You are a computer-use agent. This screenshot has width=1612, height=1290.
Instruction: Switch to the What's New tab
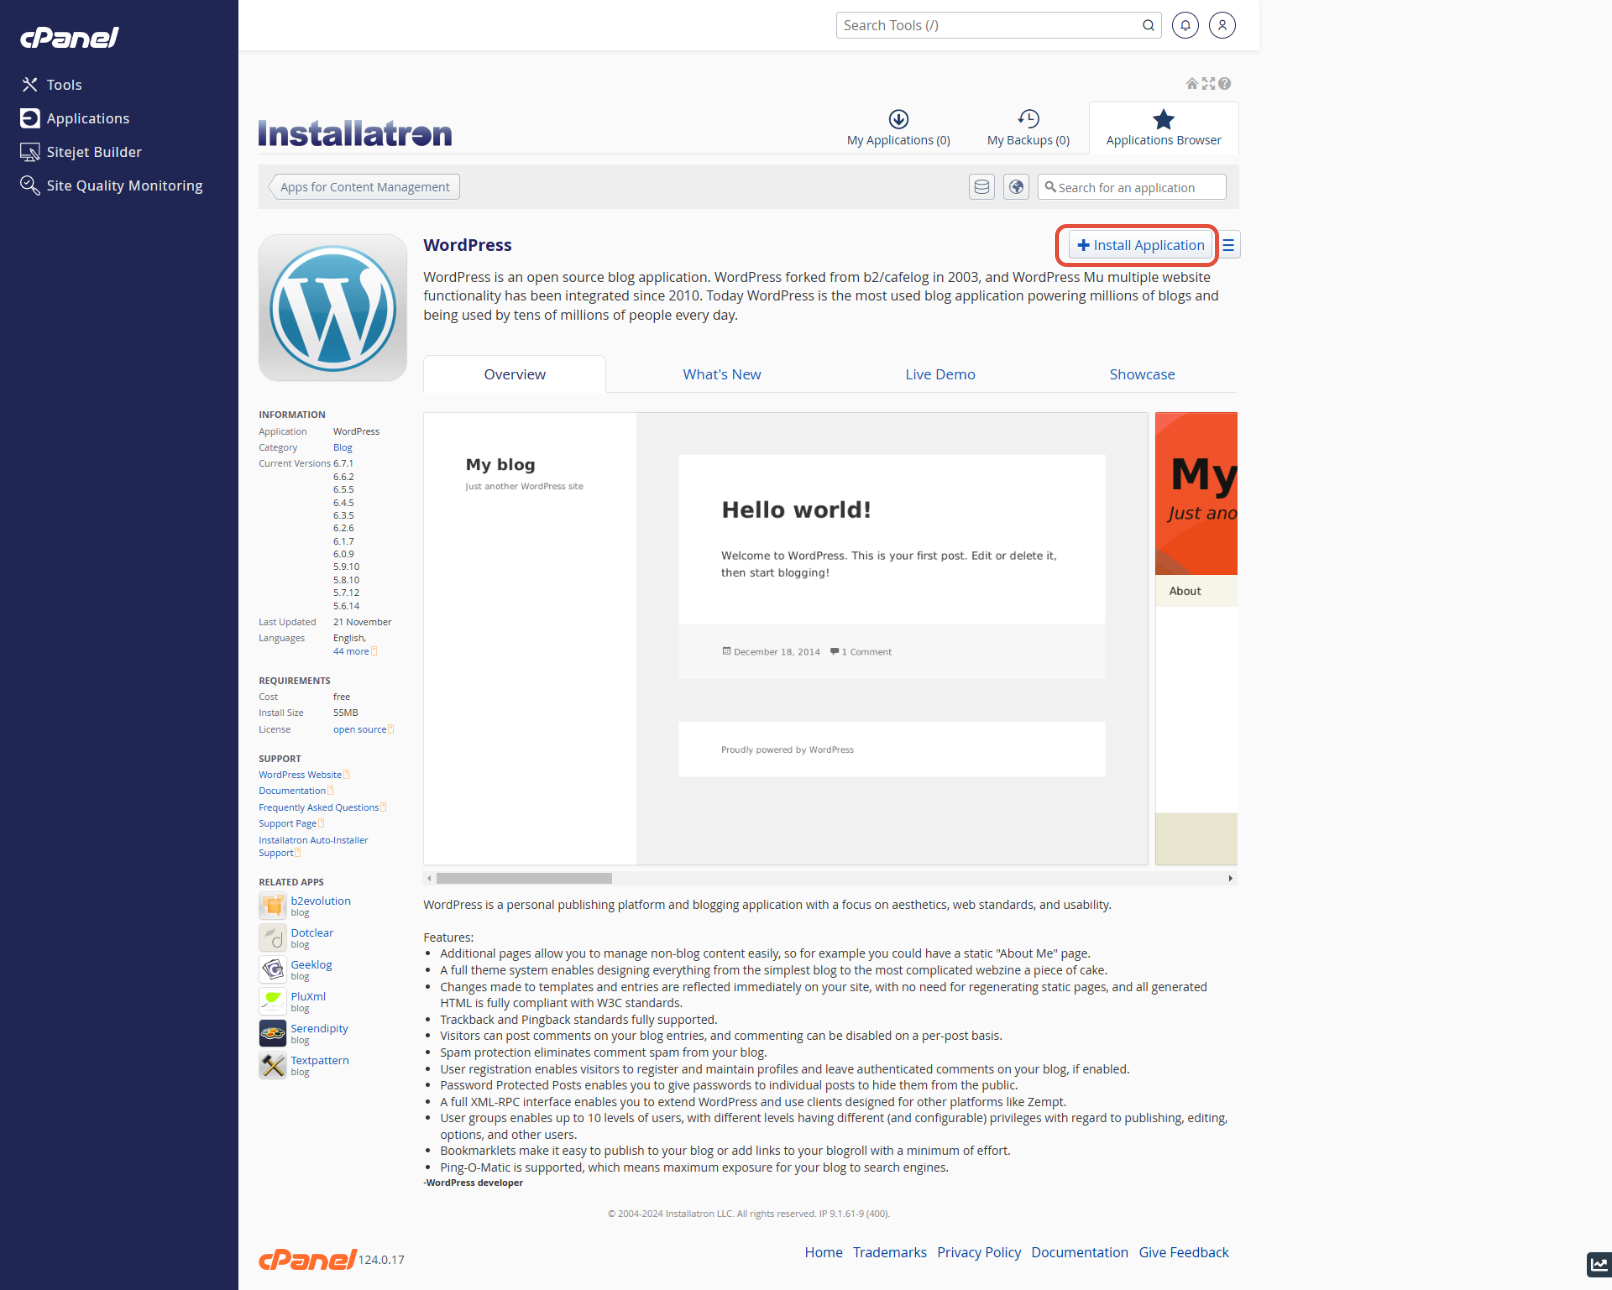(722, 374)
